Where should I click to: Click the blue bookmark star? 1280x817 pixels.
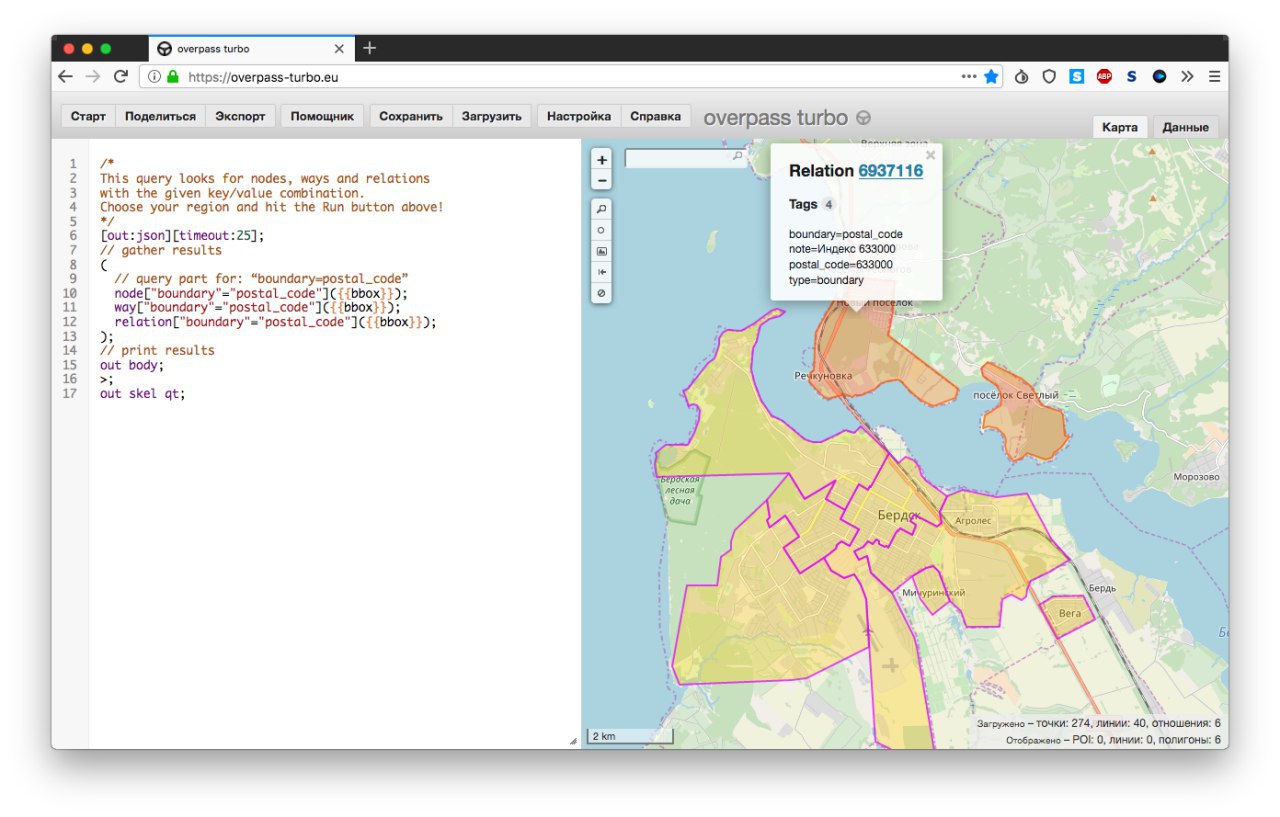click(x=991, y=76)
